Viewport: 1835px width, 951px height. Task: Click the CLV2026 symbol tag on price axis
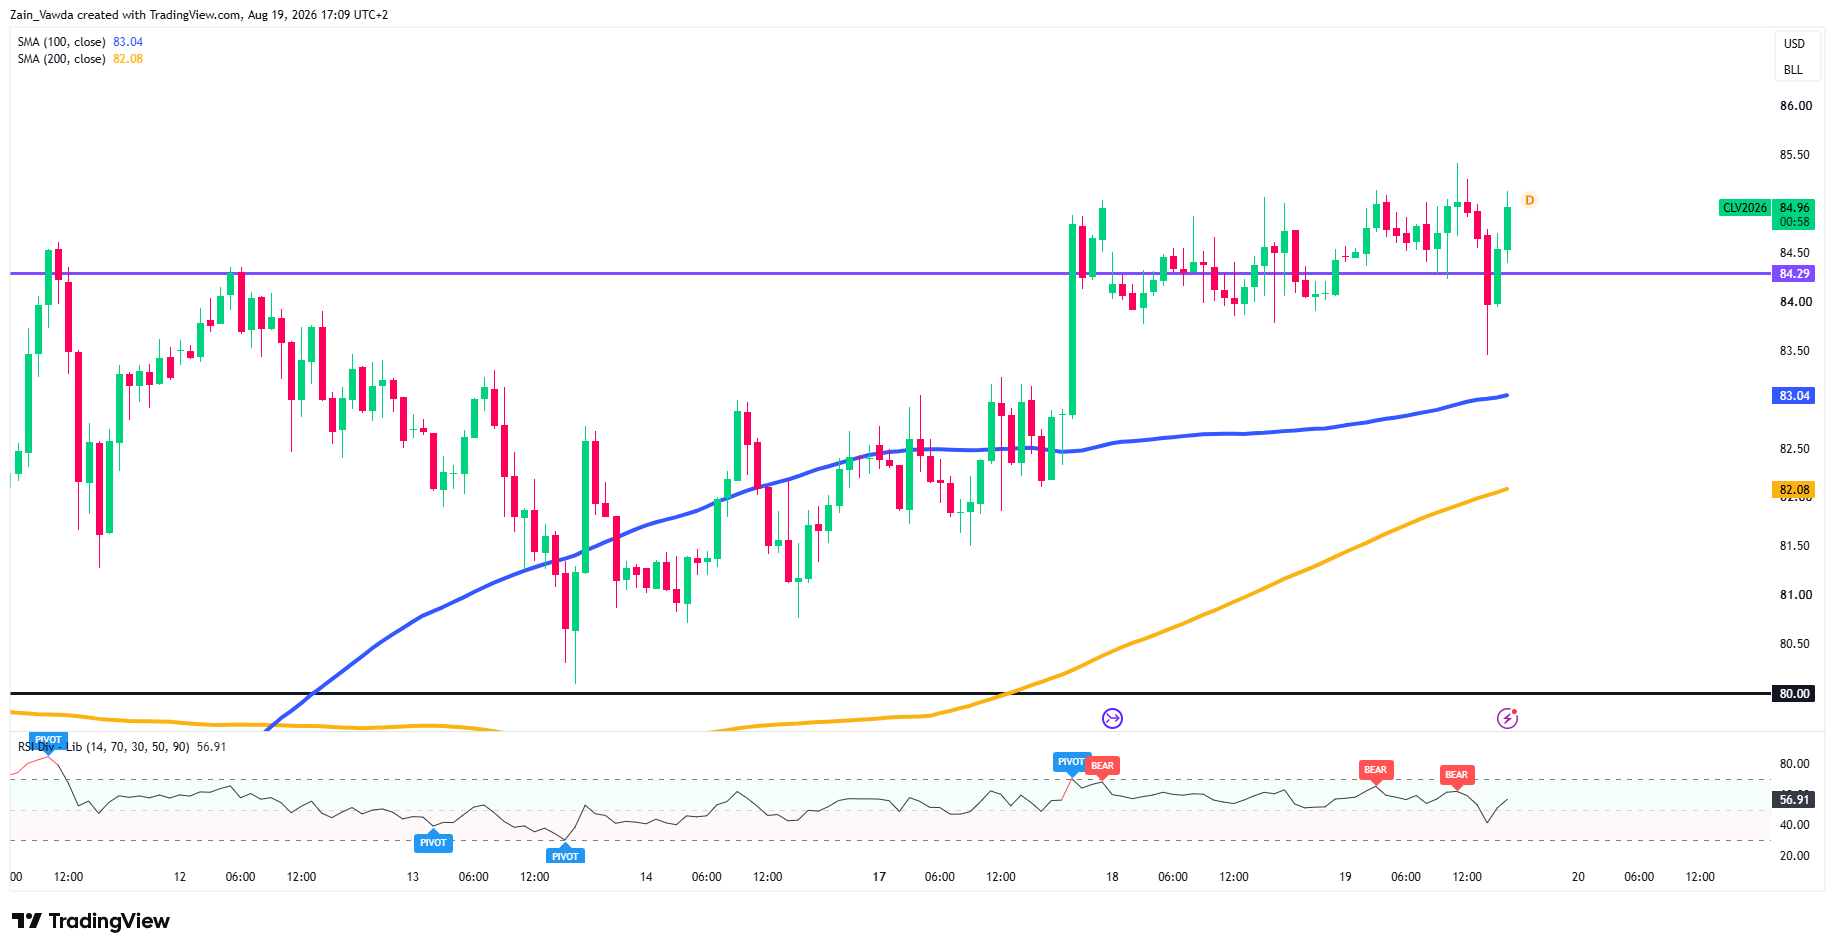click(1744, 208)
